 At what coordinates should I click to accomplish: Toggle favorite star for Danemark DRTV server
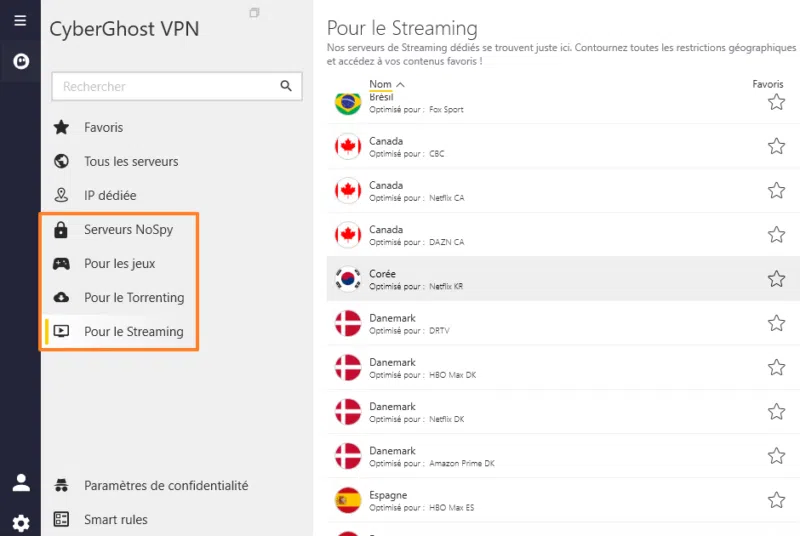pos(776,323)
